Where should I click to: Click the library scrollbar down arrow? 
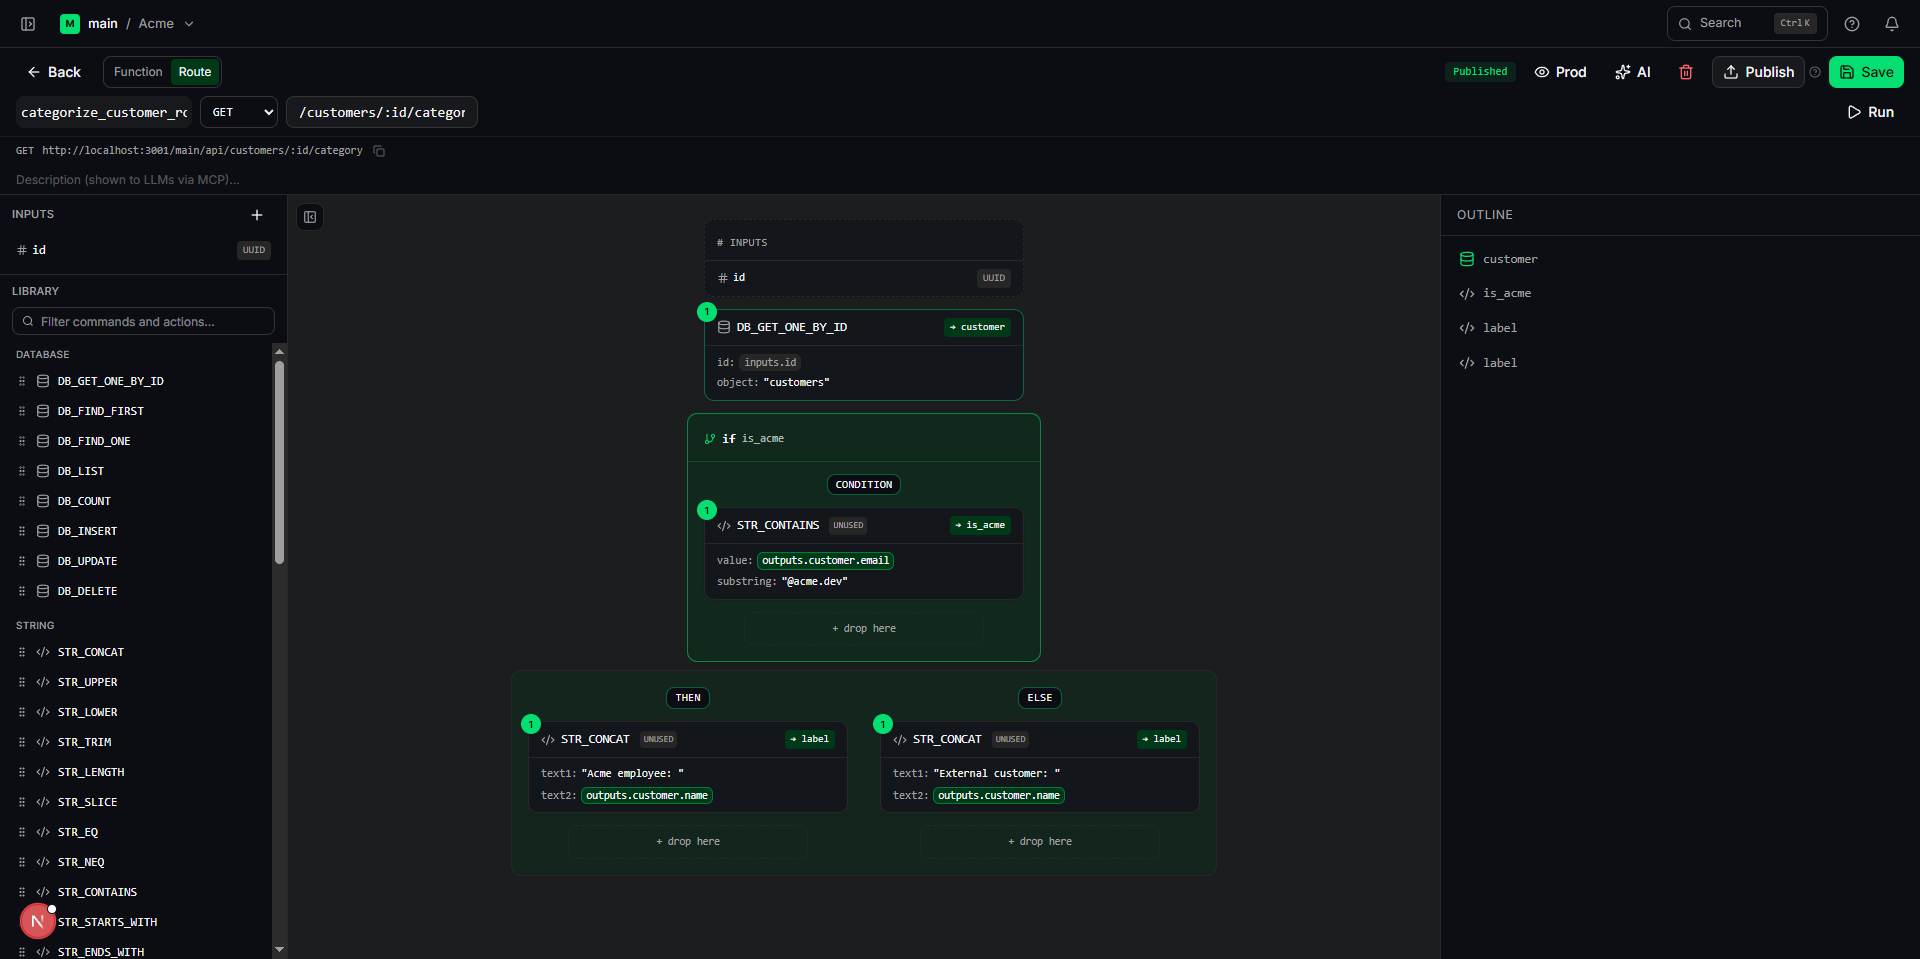click(x=279, y=949)
